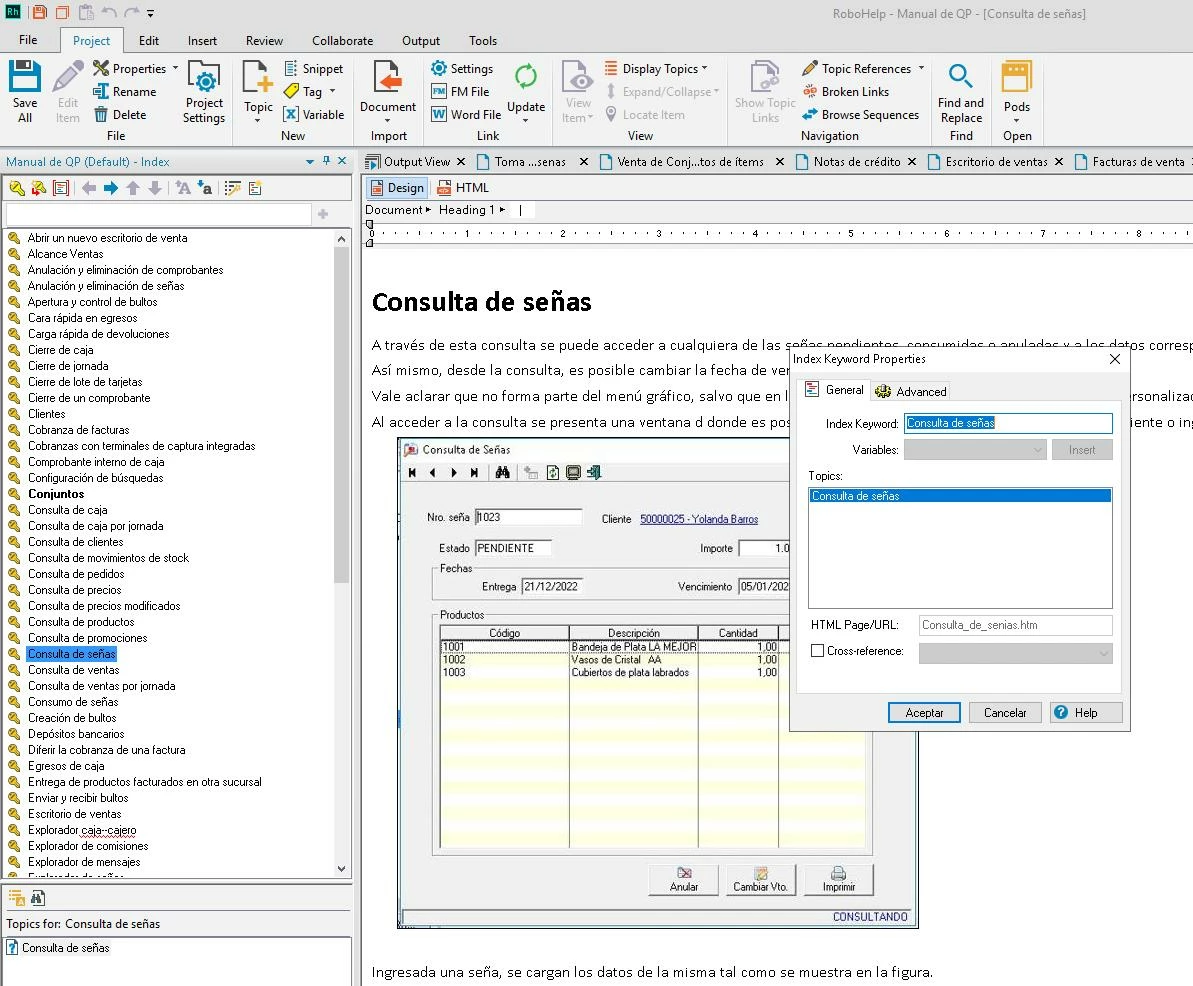Create a new Variable
The image size is (1193, 986).
pos(313,114)
